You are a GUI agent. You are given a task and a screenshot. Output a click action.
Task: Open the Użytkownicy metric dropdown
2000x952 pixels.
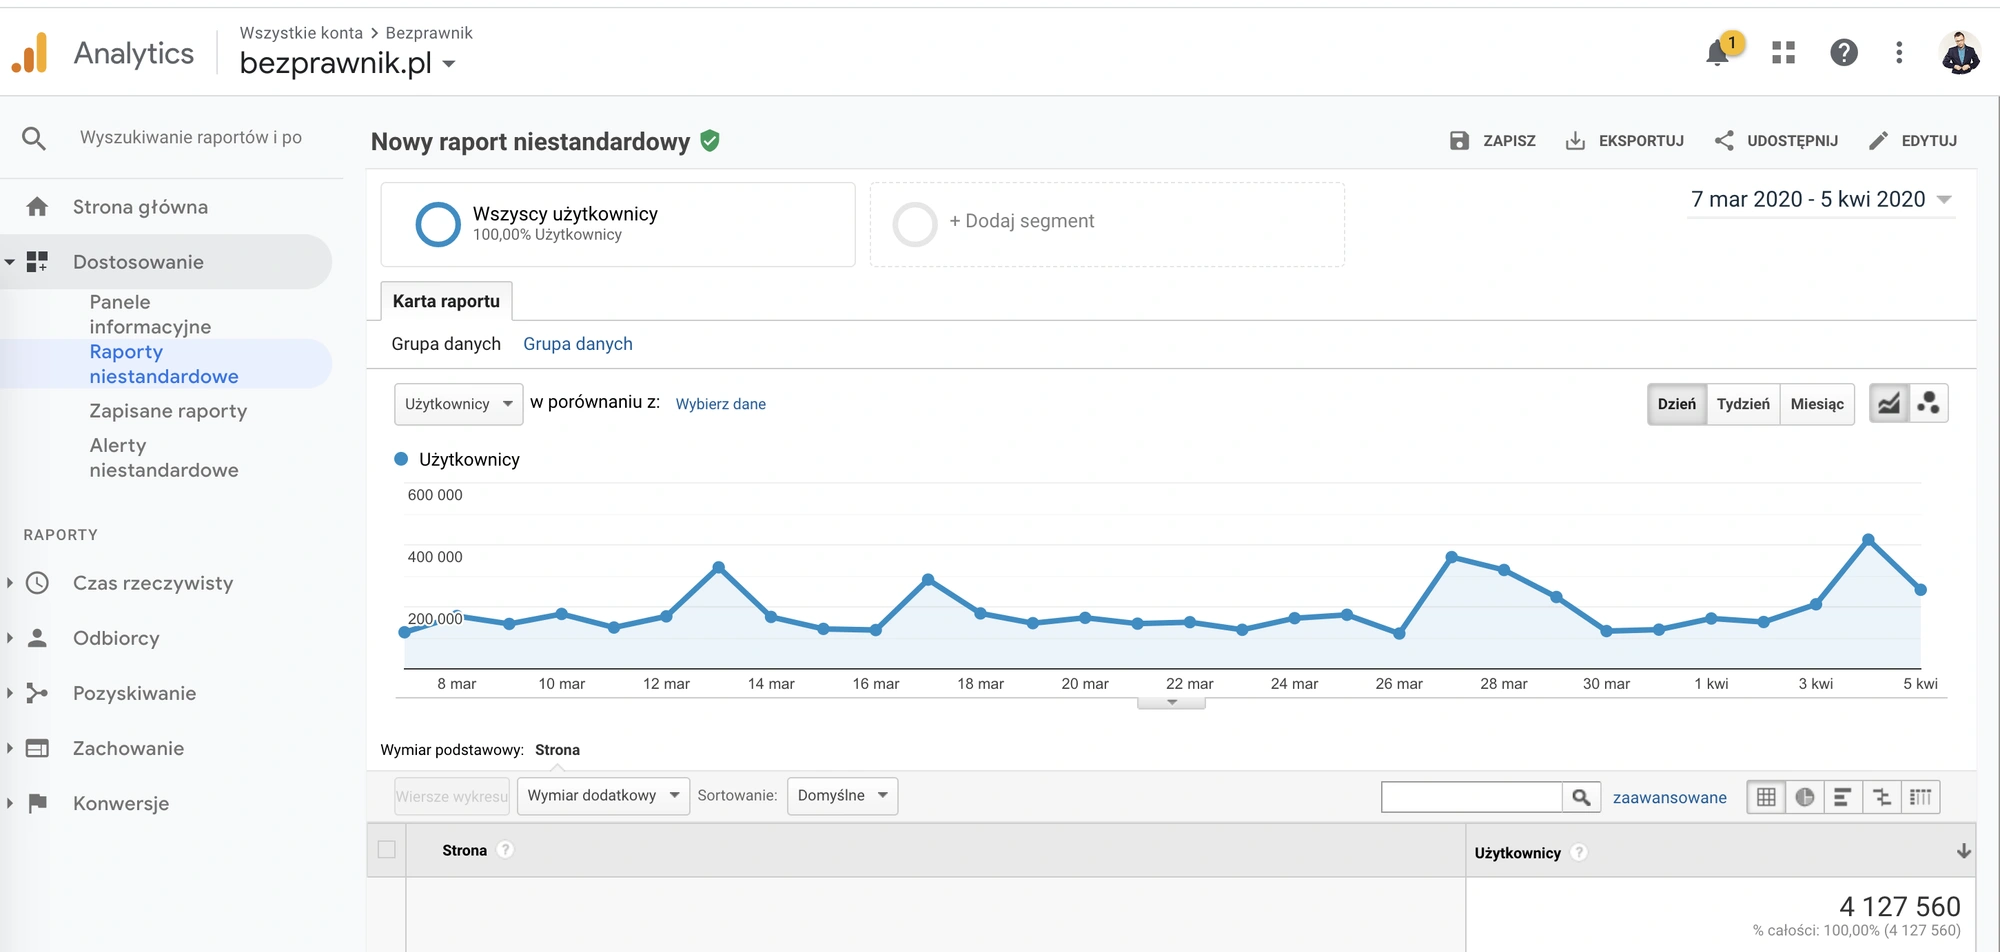click(x=458, y=404)
